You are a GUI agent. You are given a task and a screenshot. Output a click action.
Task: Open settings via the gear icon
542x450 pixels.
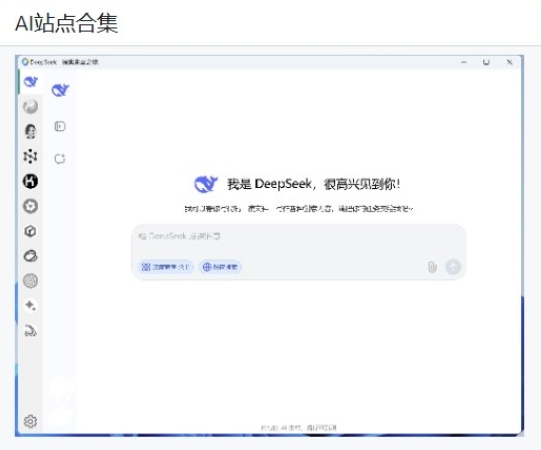pos(30,421)
